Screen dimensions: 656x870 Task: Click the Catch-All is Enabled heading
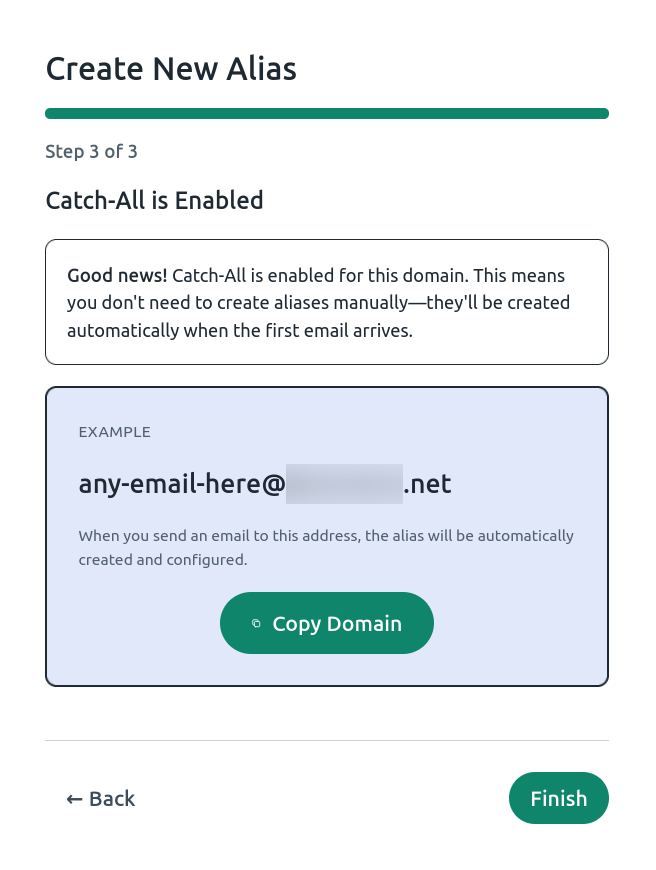[154, 200]
